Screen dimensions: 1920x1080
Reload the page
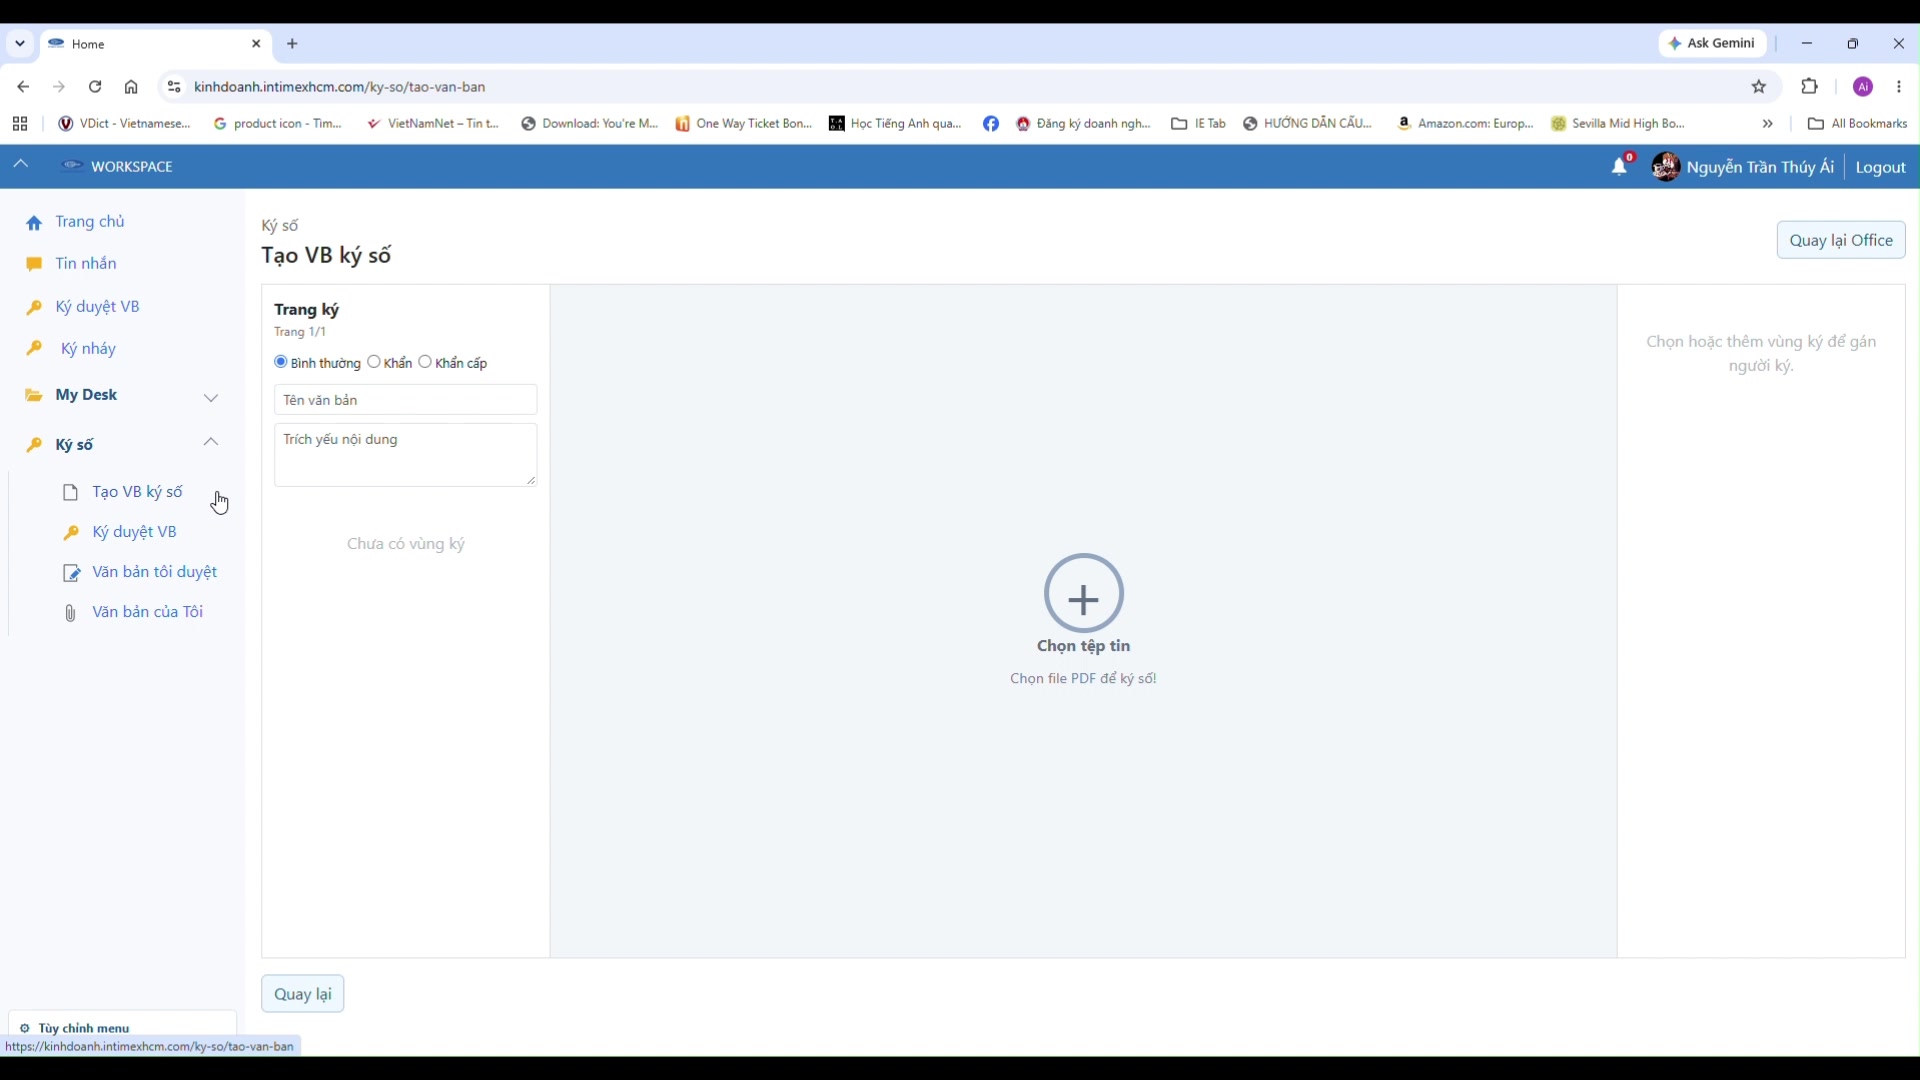[95, 87]
